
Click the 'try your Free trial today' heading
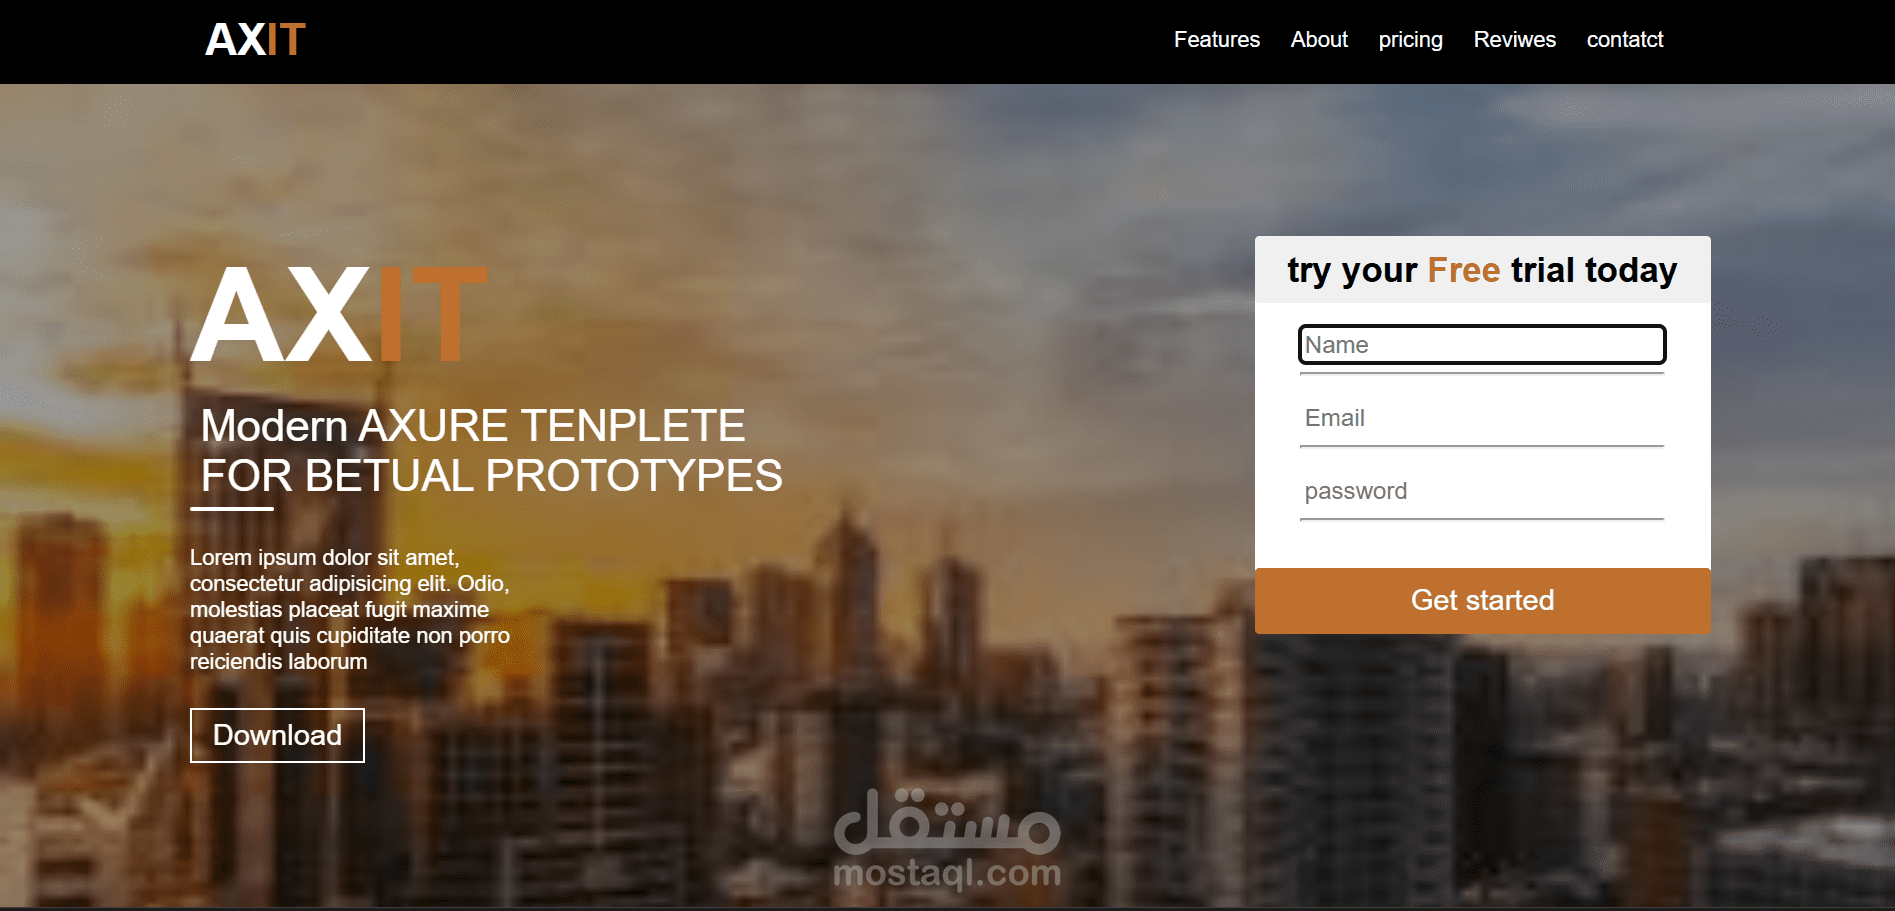click(x=1482, y=271)
